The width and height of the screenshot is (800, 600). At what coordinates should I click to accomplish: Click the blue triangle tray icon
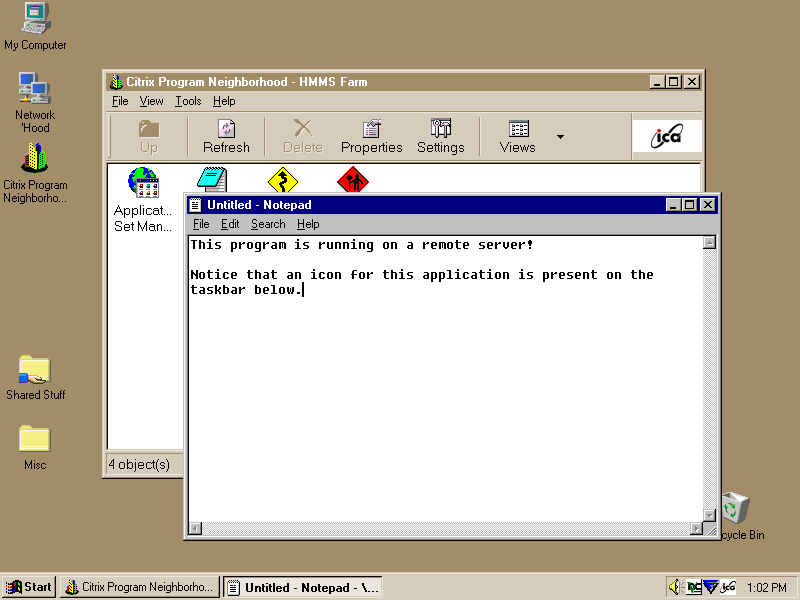[x=711, y=587]
